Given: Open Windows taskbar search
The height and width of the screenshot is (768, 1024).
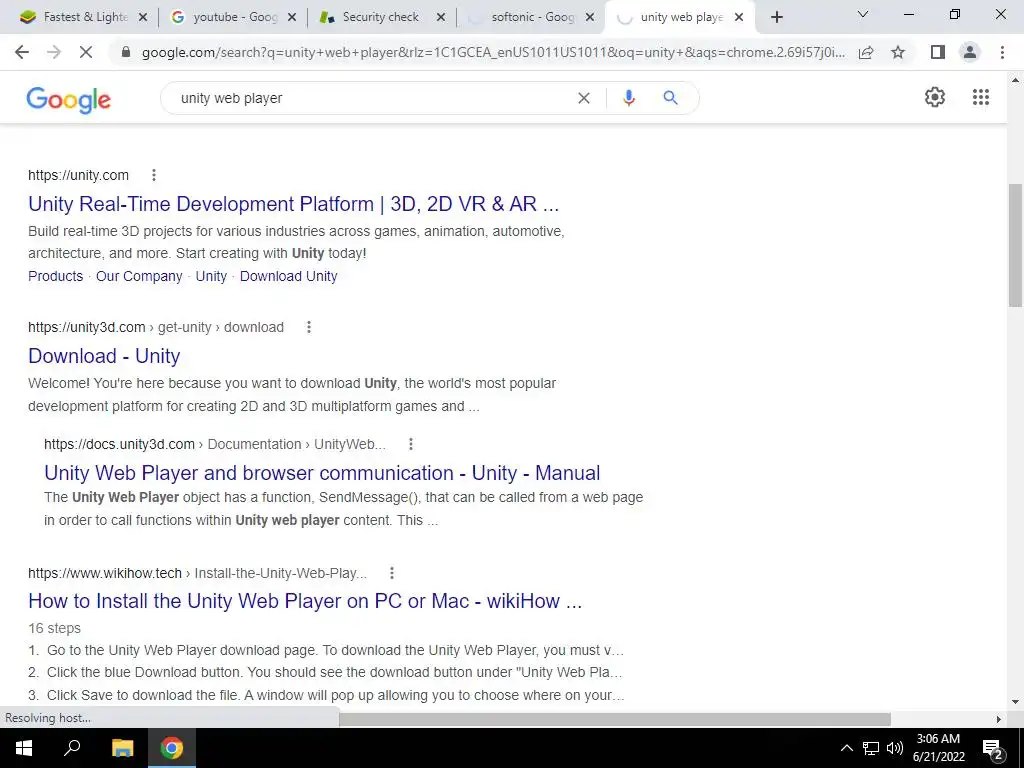Looking at the screenshot, I should point(72,748).
